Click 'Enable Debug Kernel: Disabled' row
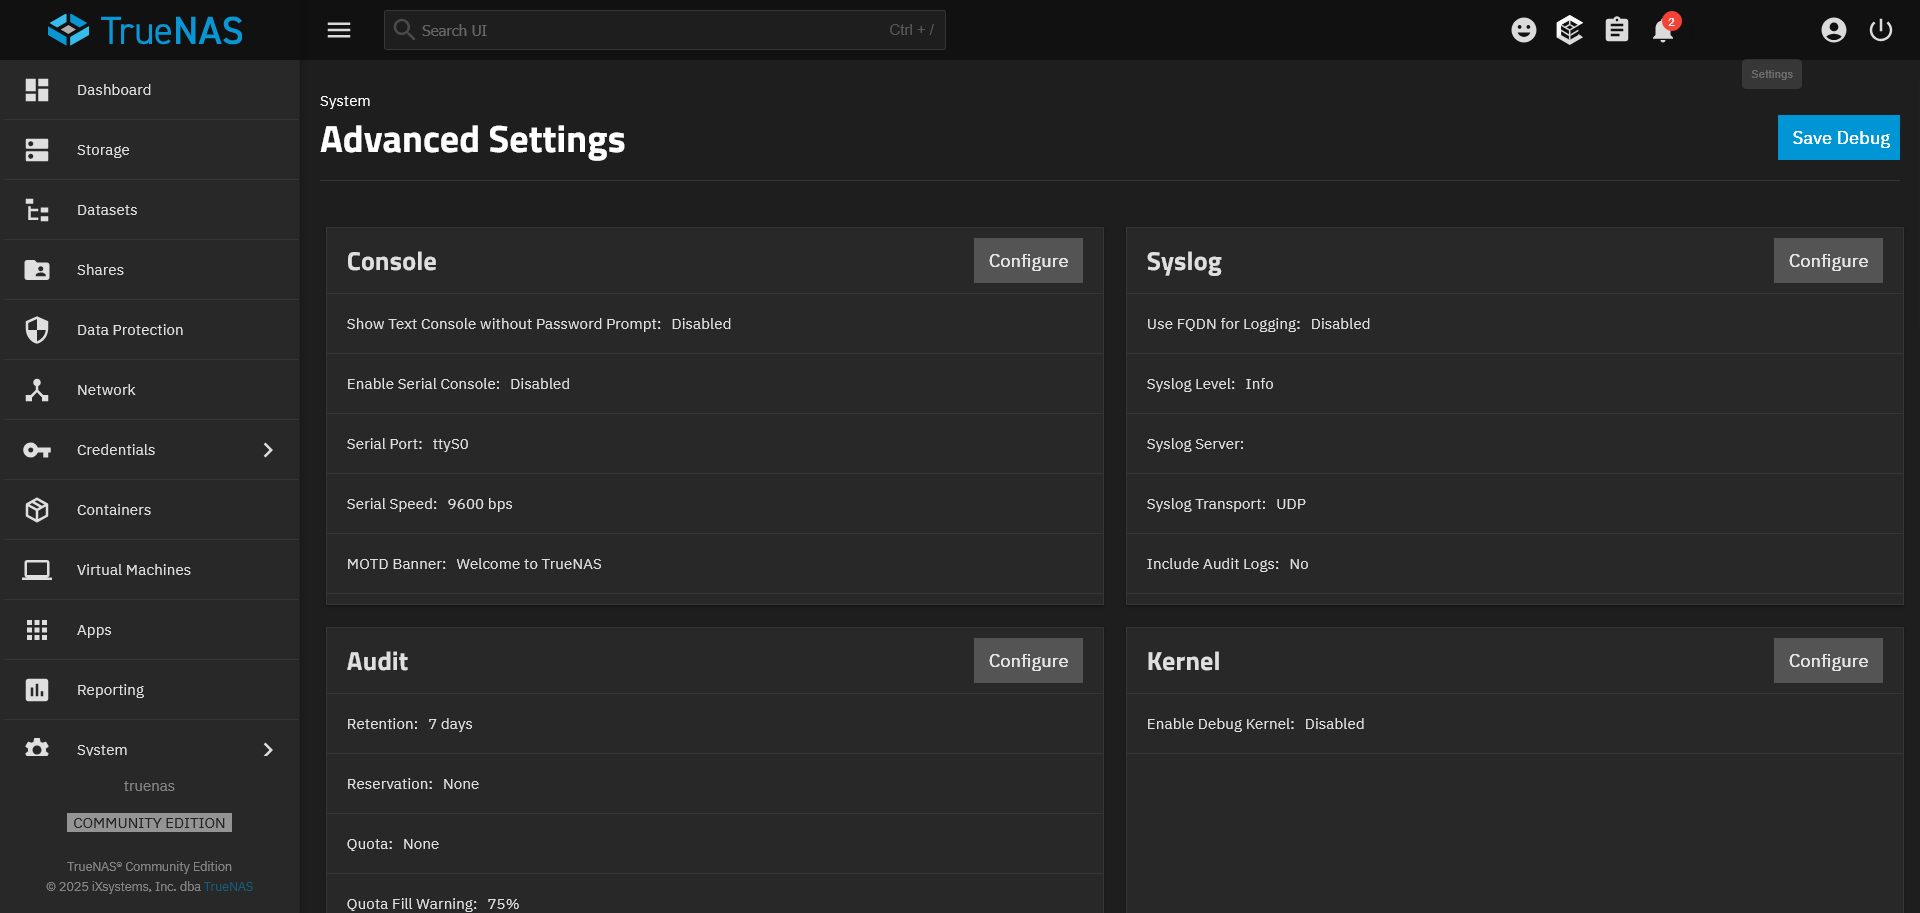 click(x=1514, y=724)
